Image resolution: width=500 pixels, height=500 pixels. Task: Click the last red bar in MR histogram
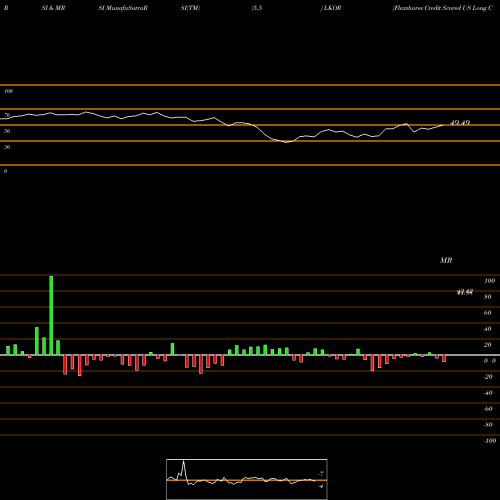click(444, 358)
